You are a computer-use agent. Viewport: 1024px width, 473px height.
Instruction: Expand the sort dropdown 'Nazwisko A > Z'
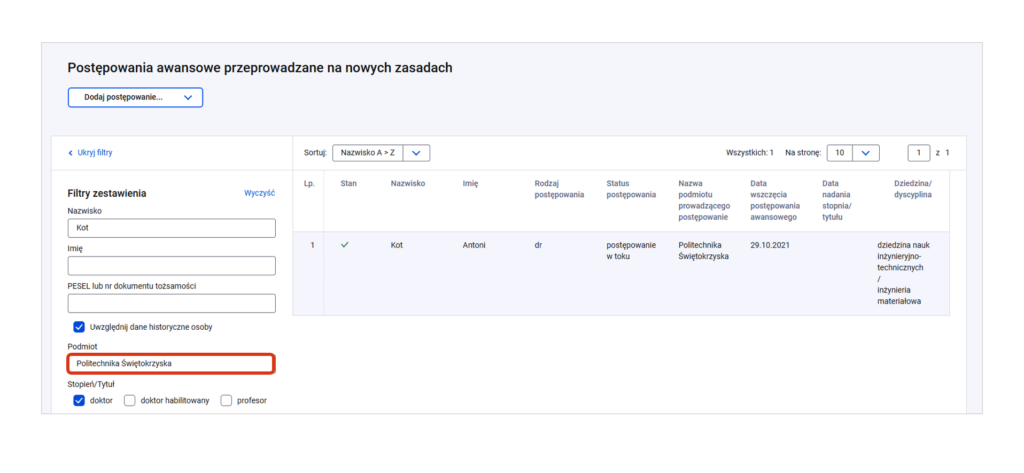pyautogui.click(x=380, y=153)
